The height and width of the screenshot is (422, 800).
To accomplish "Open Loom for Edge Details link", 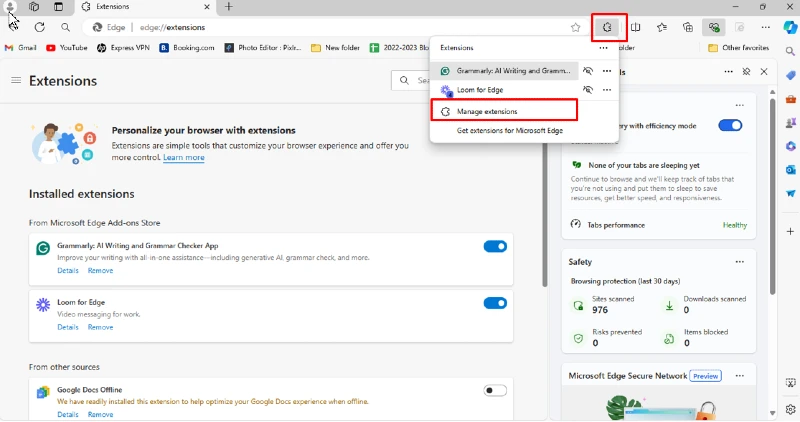I will [68, 327].
